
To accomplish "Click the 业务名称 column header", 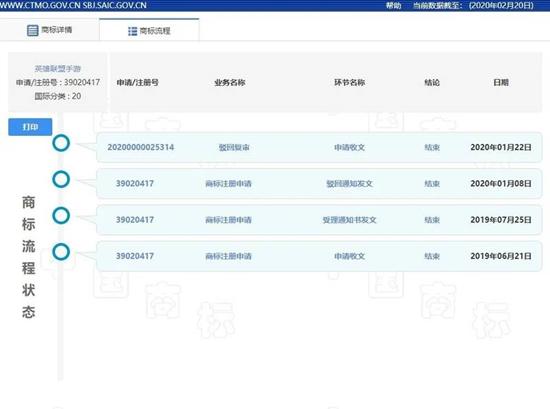I will tap(230, 83).
